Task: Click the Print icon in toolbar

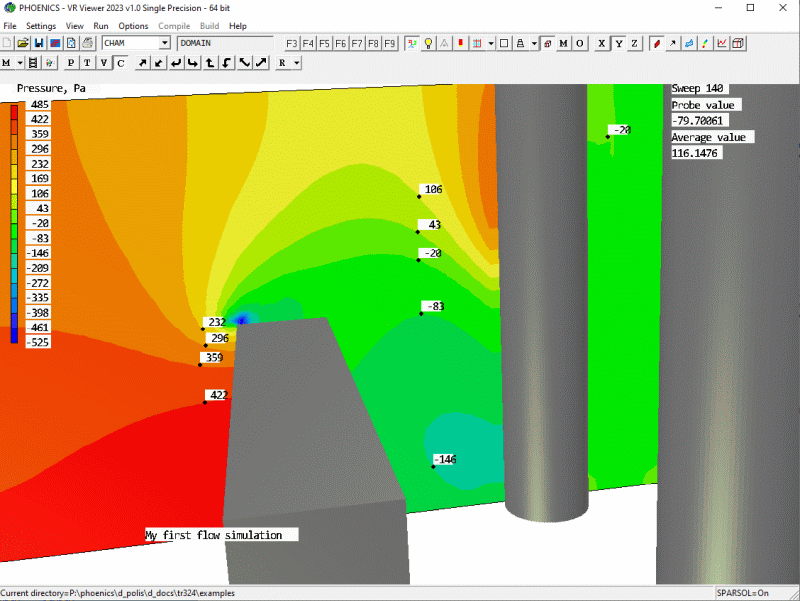Action: tap(87, 43)
